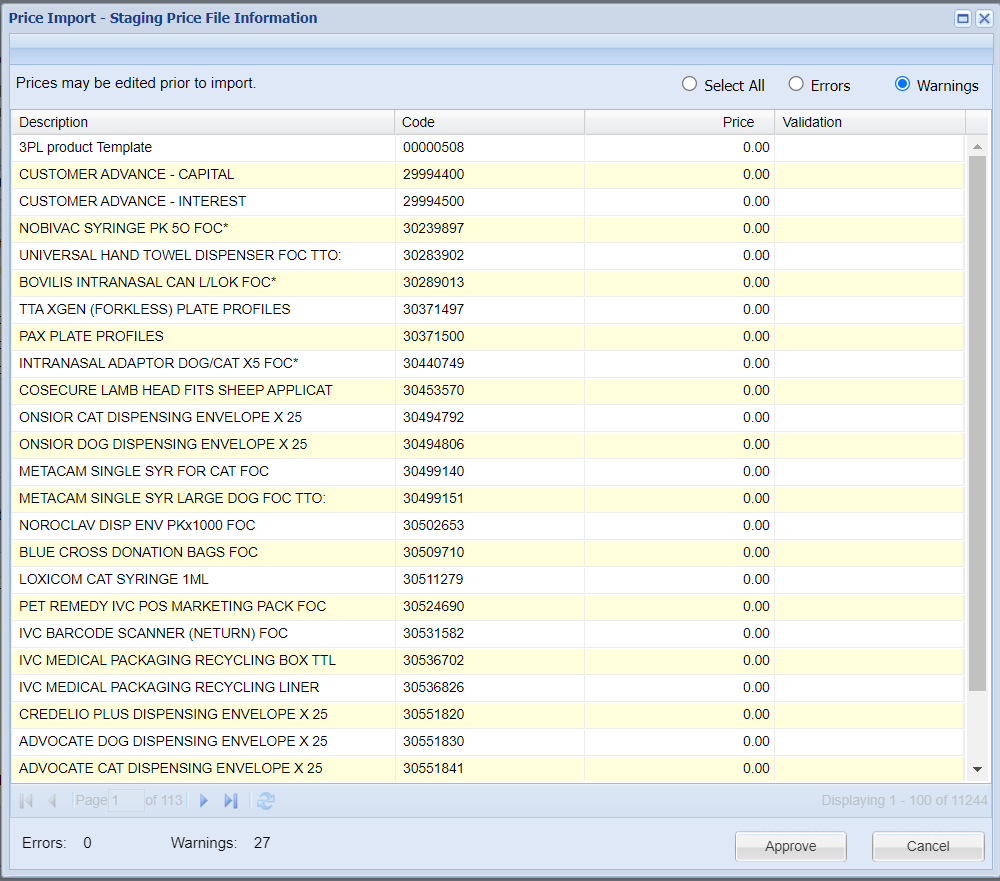Go to first page of results
The image size is (1000, 881).
[27, 800]
